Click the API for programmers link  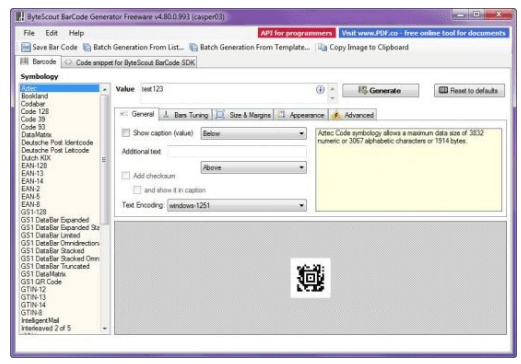[x=296, y=33]
